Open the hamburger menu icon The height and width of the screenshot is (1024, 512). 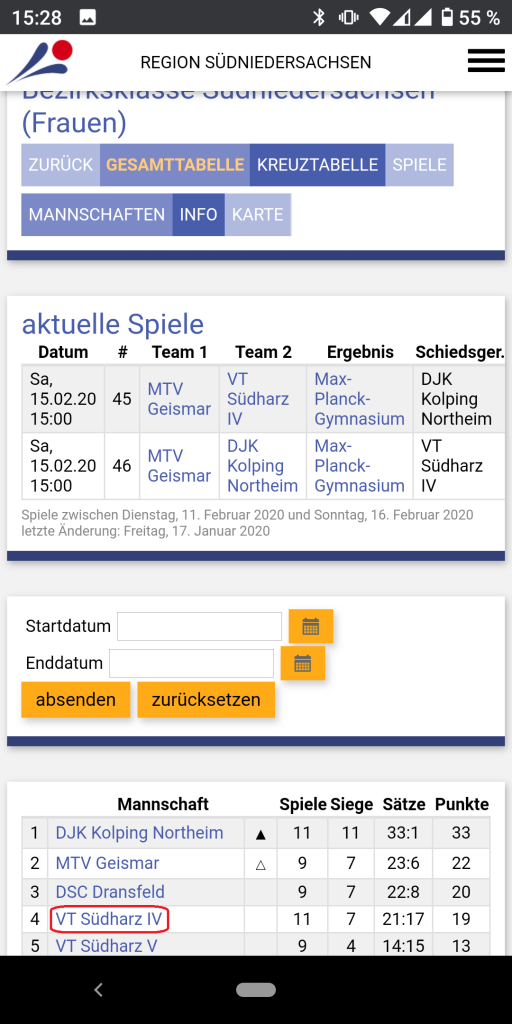(x=486, y=61)
